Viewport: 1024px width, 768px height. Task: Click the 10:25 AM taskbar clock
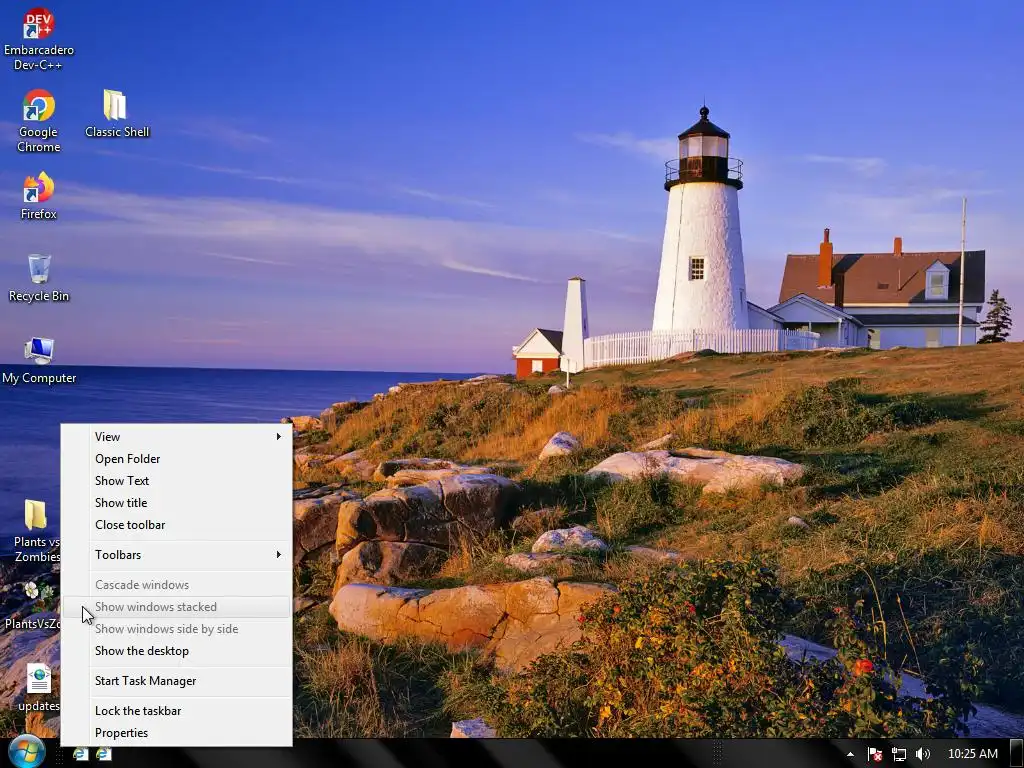[x=972, y=754]
